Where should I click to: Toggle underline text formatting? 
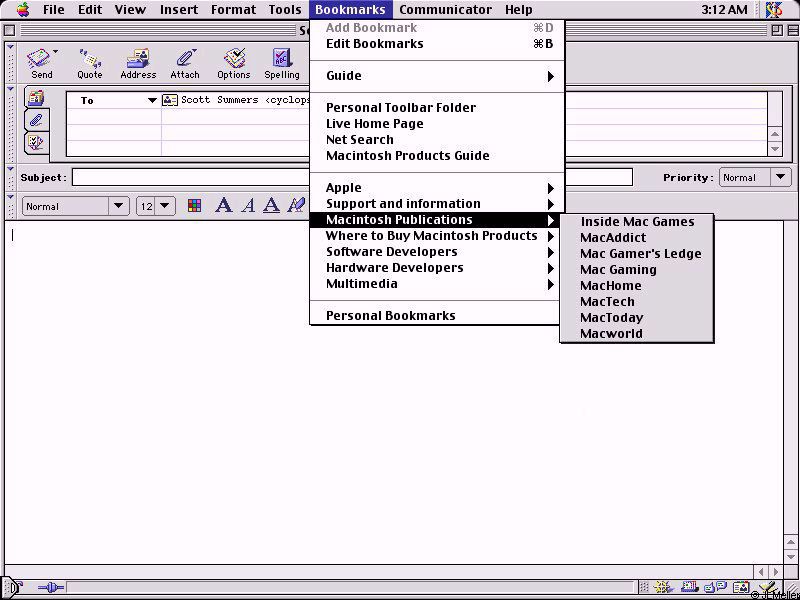pos(271,206)
